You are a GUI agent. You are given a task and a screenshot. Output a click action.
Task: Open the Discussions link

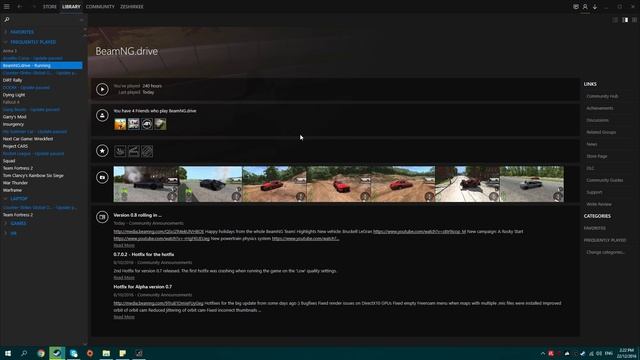click(598, 120)
